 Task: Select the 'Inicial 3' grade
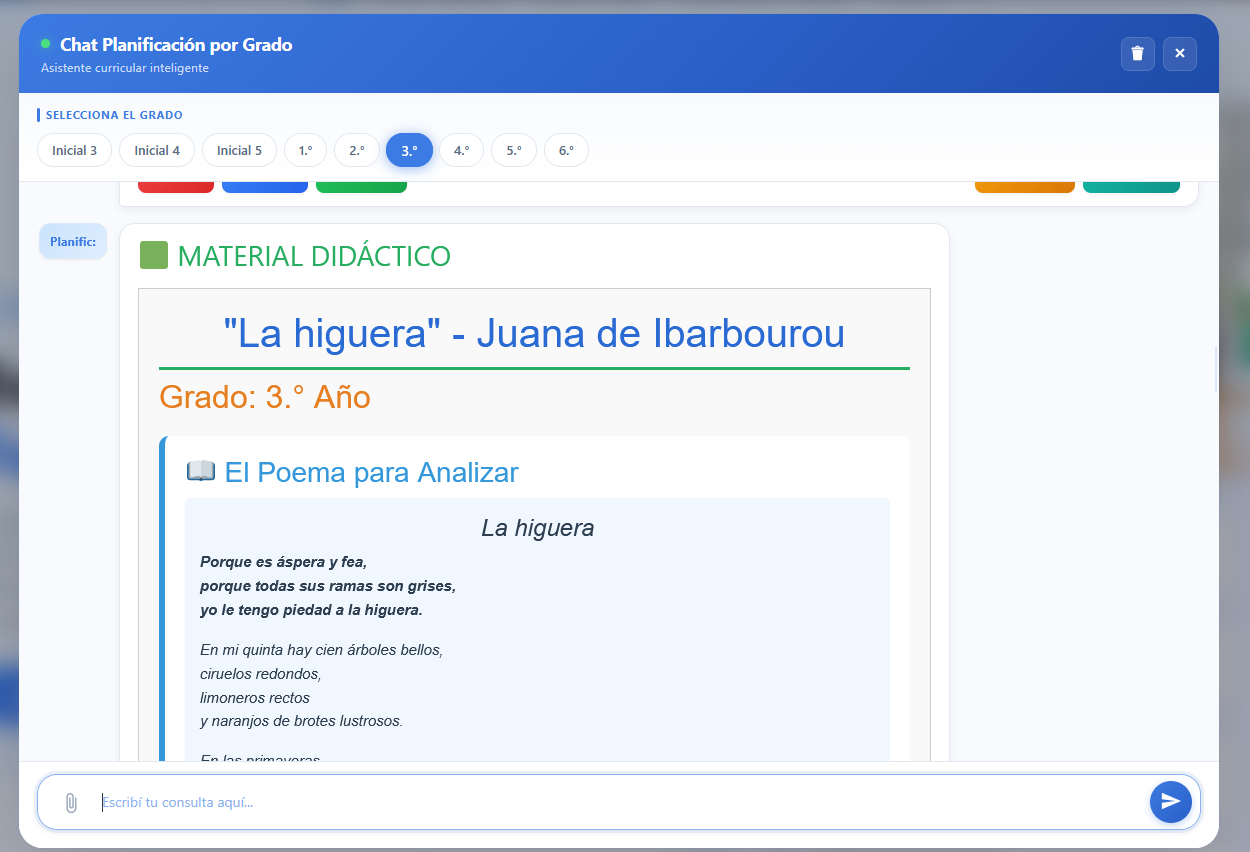(x=74, y=150)
